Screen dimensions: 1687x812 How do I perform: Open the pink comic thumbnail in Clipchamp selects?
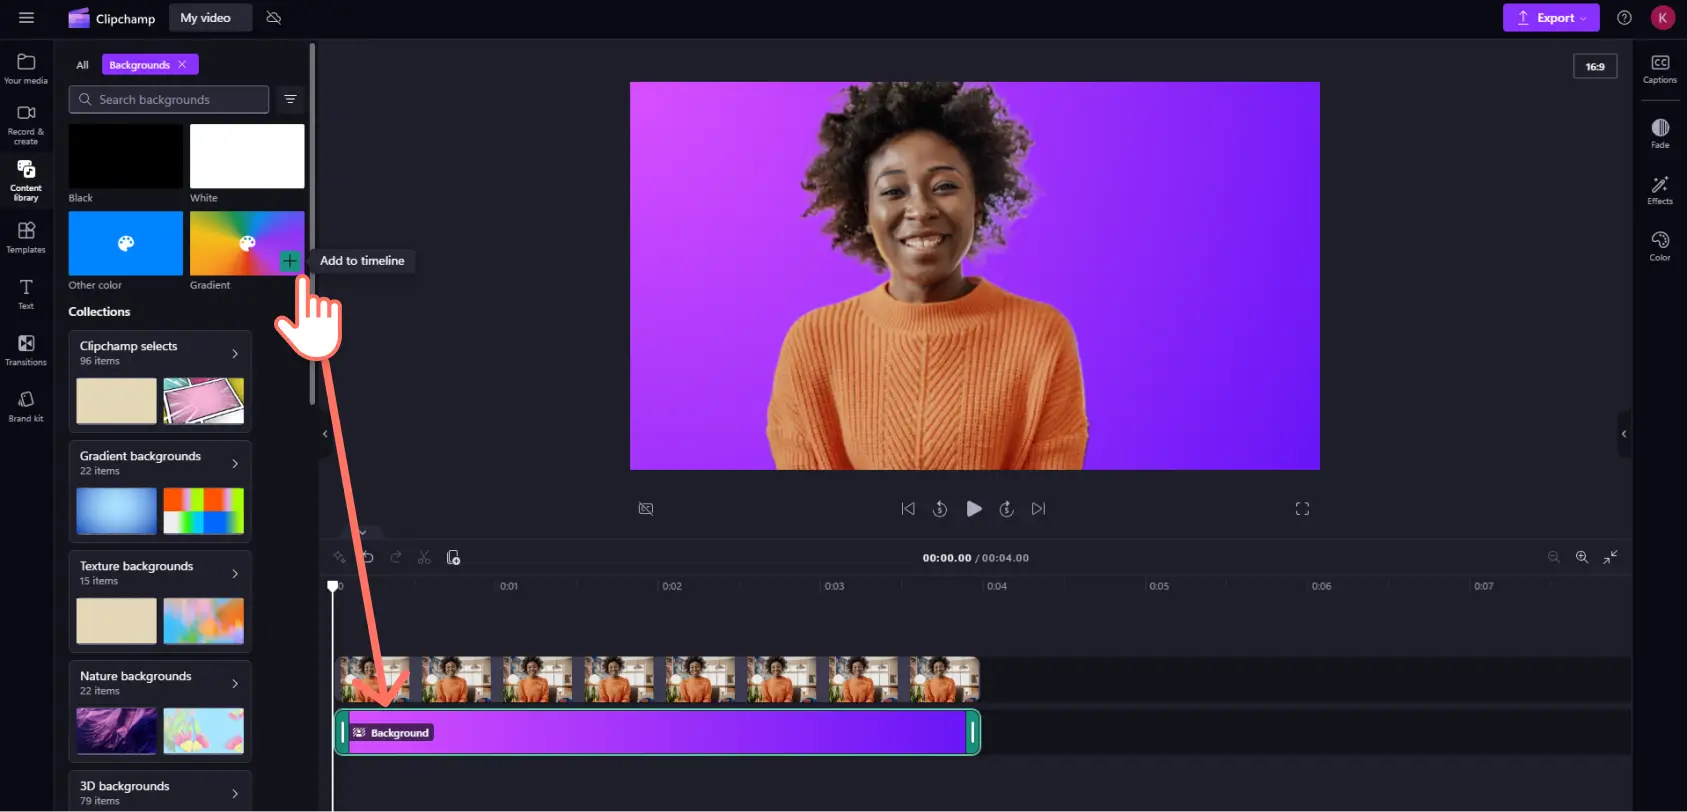click(204, 401)
